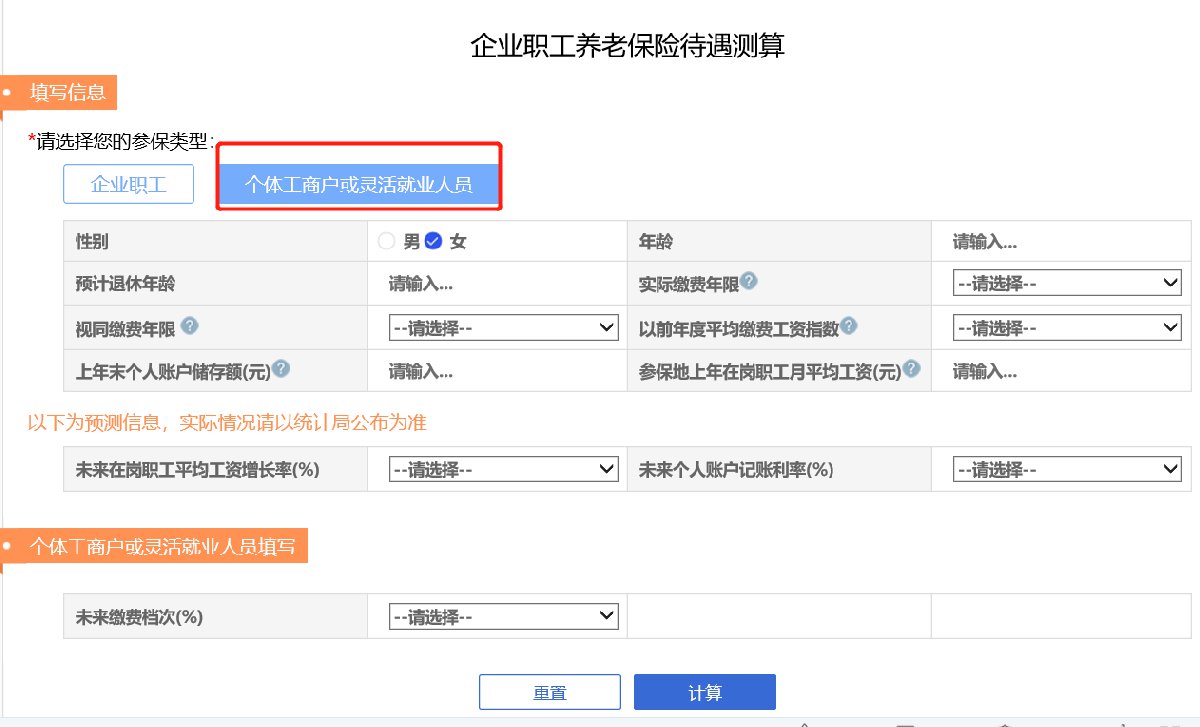Viewport: 1200px width, 727px height.
Task: Choose an option in 未来缴费档次 dropdown
Action: pos(503,617)
